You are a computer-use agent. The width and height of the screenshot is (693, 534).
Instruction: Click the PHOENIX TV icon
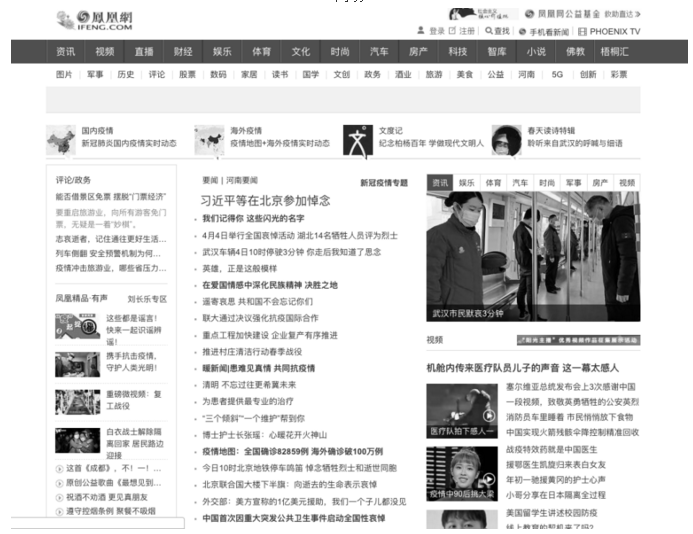click(x=583, y=31)
